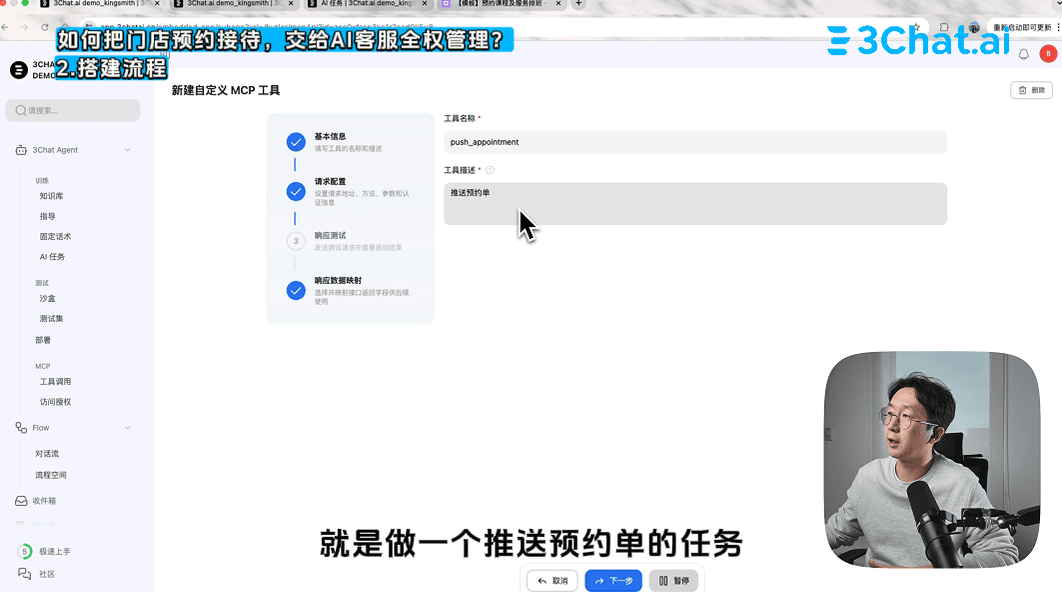
Task: Open AI 任务 in the sidebar
Action: (x=52, y=257)
